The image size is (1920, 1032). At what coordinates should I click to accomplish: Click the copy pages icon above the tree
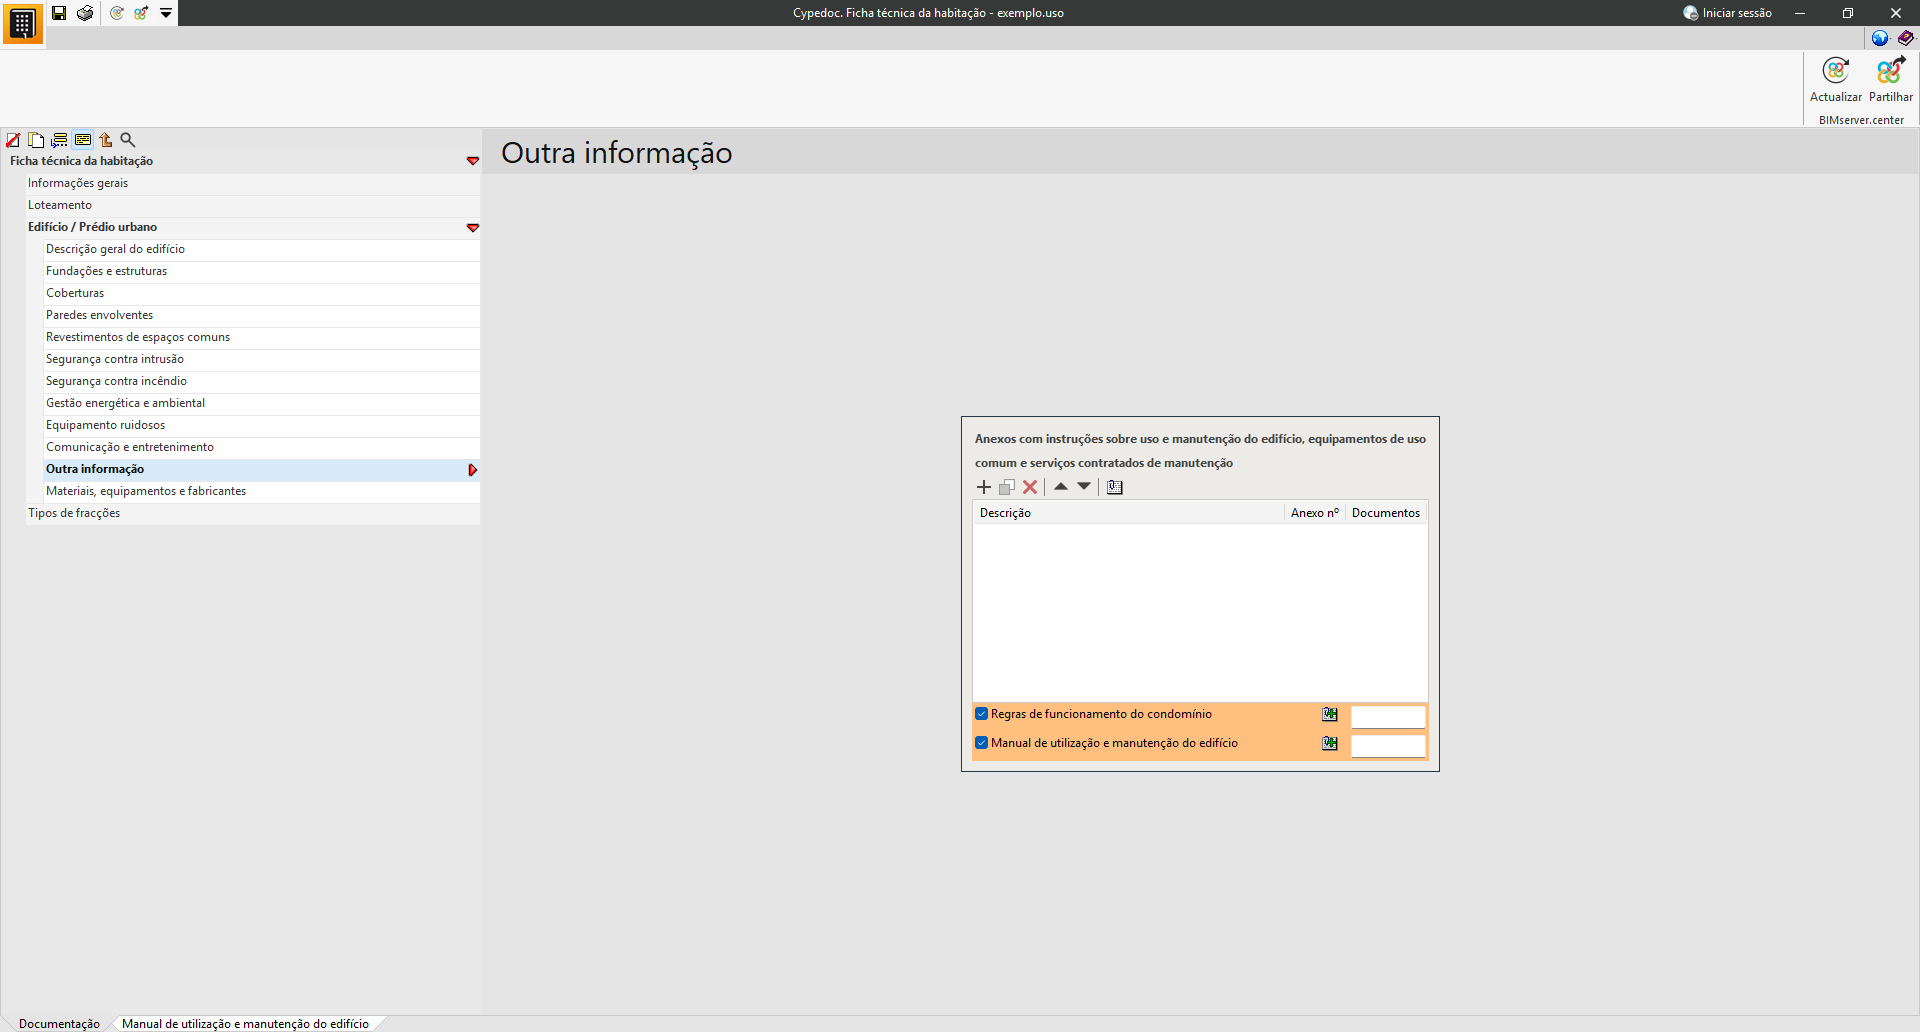tap(36, 140)
